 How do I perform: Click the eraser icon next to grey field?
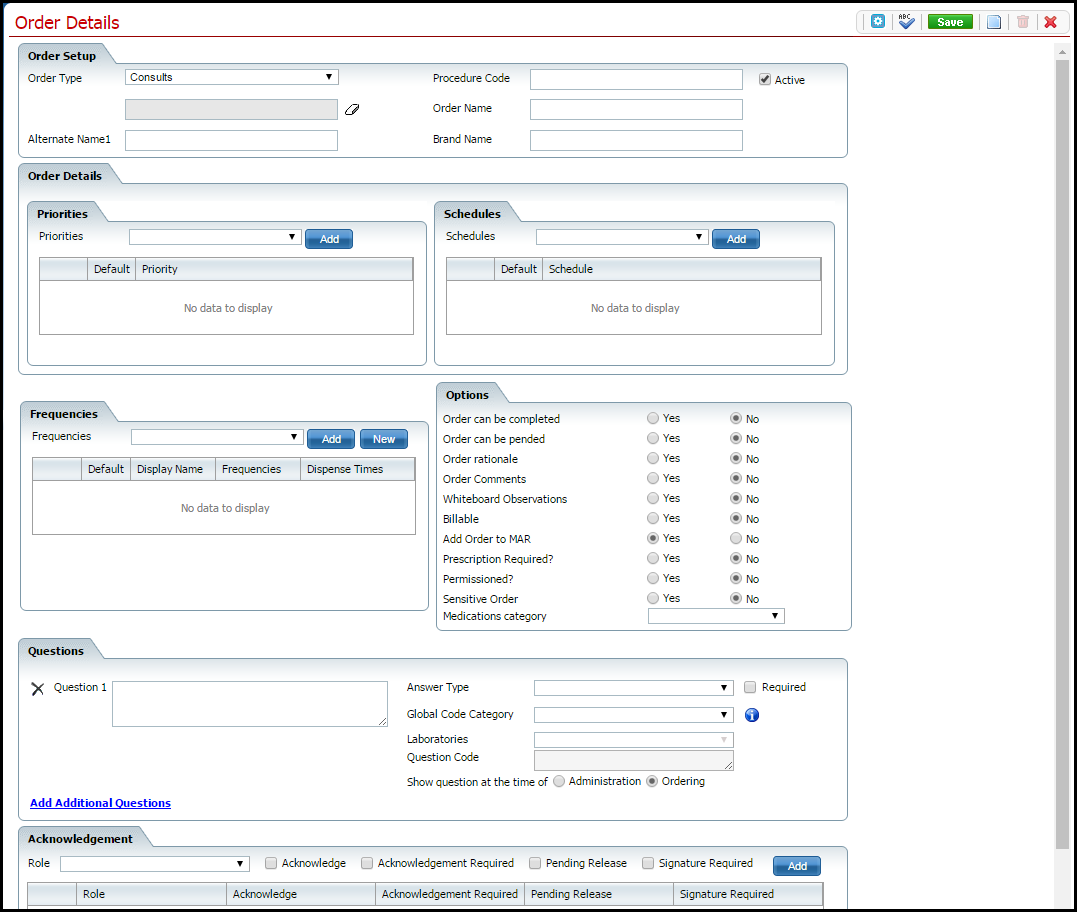(x=352, y=109)
